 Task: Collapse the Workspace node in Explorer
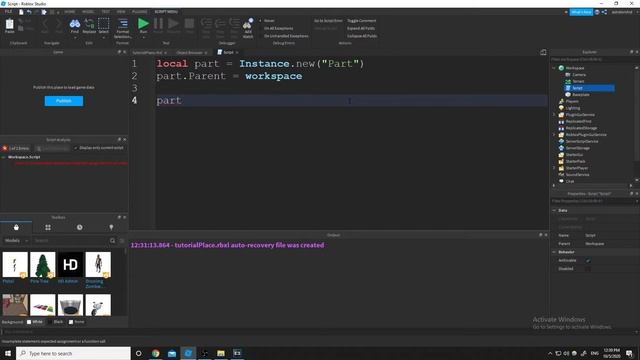554,68
